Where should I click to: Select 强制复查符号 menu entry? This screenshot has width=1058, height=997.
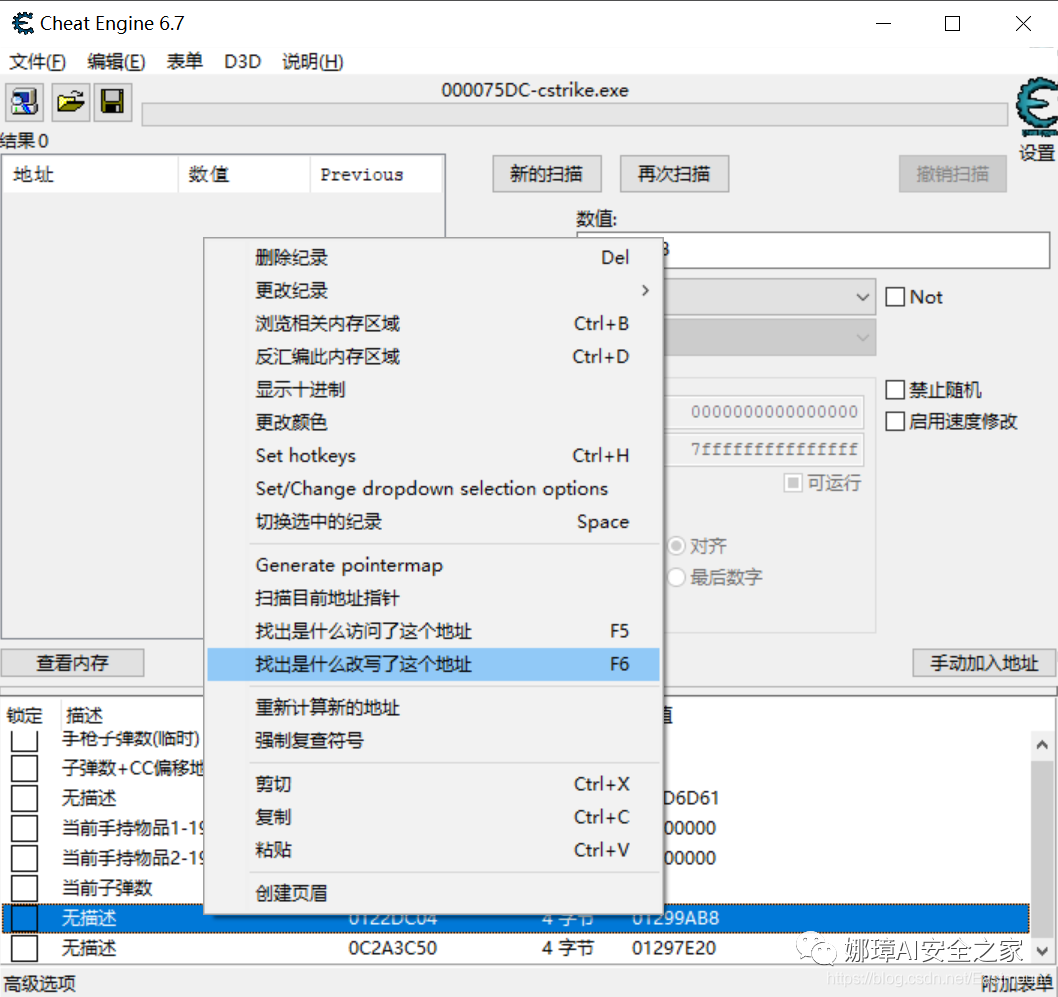tap(433, 740)
